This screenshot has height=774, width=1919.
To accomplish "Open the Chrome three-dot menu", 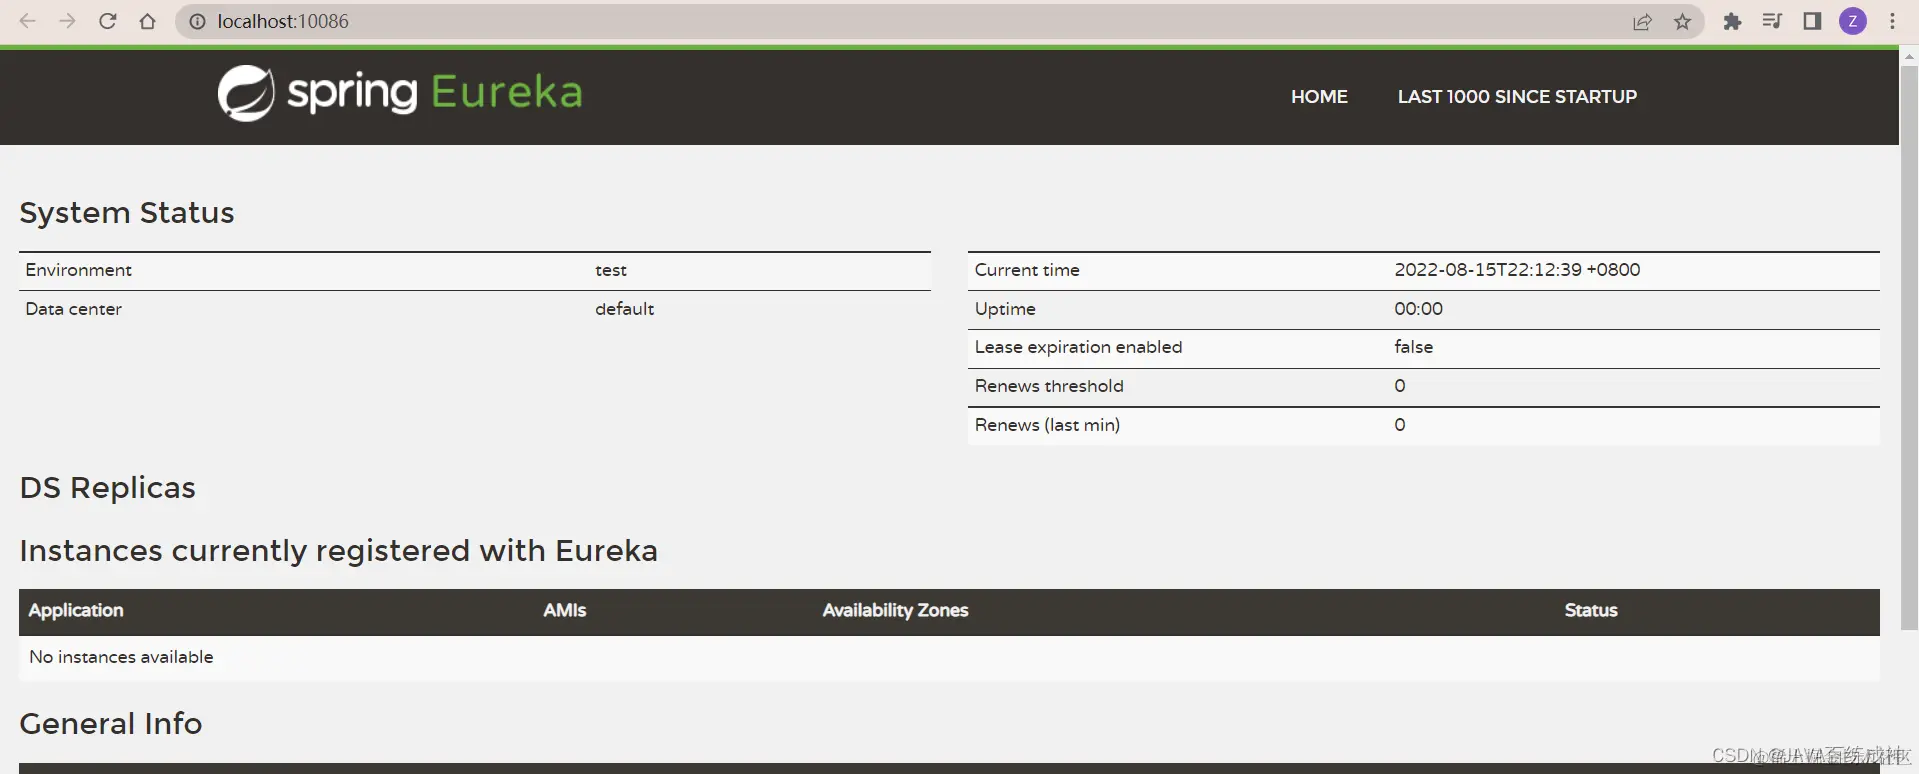I will click(x=1892, y=21).
